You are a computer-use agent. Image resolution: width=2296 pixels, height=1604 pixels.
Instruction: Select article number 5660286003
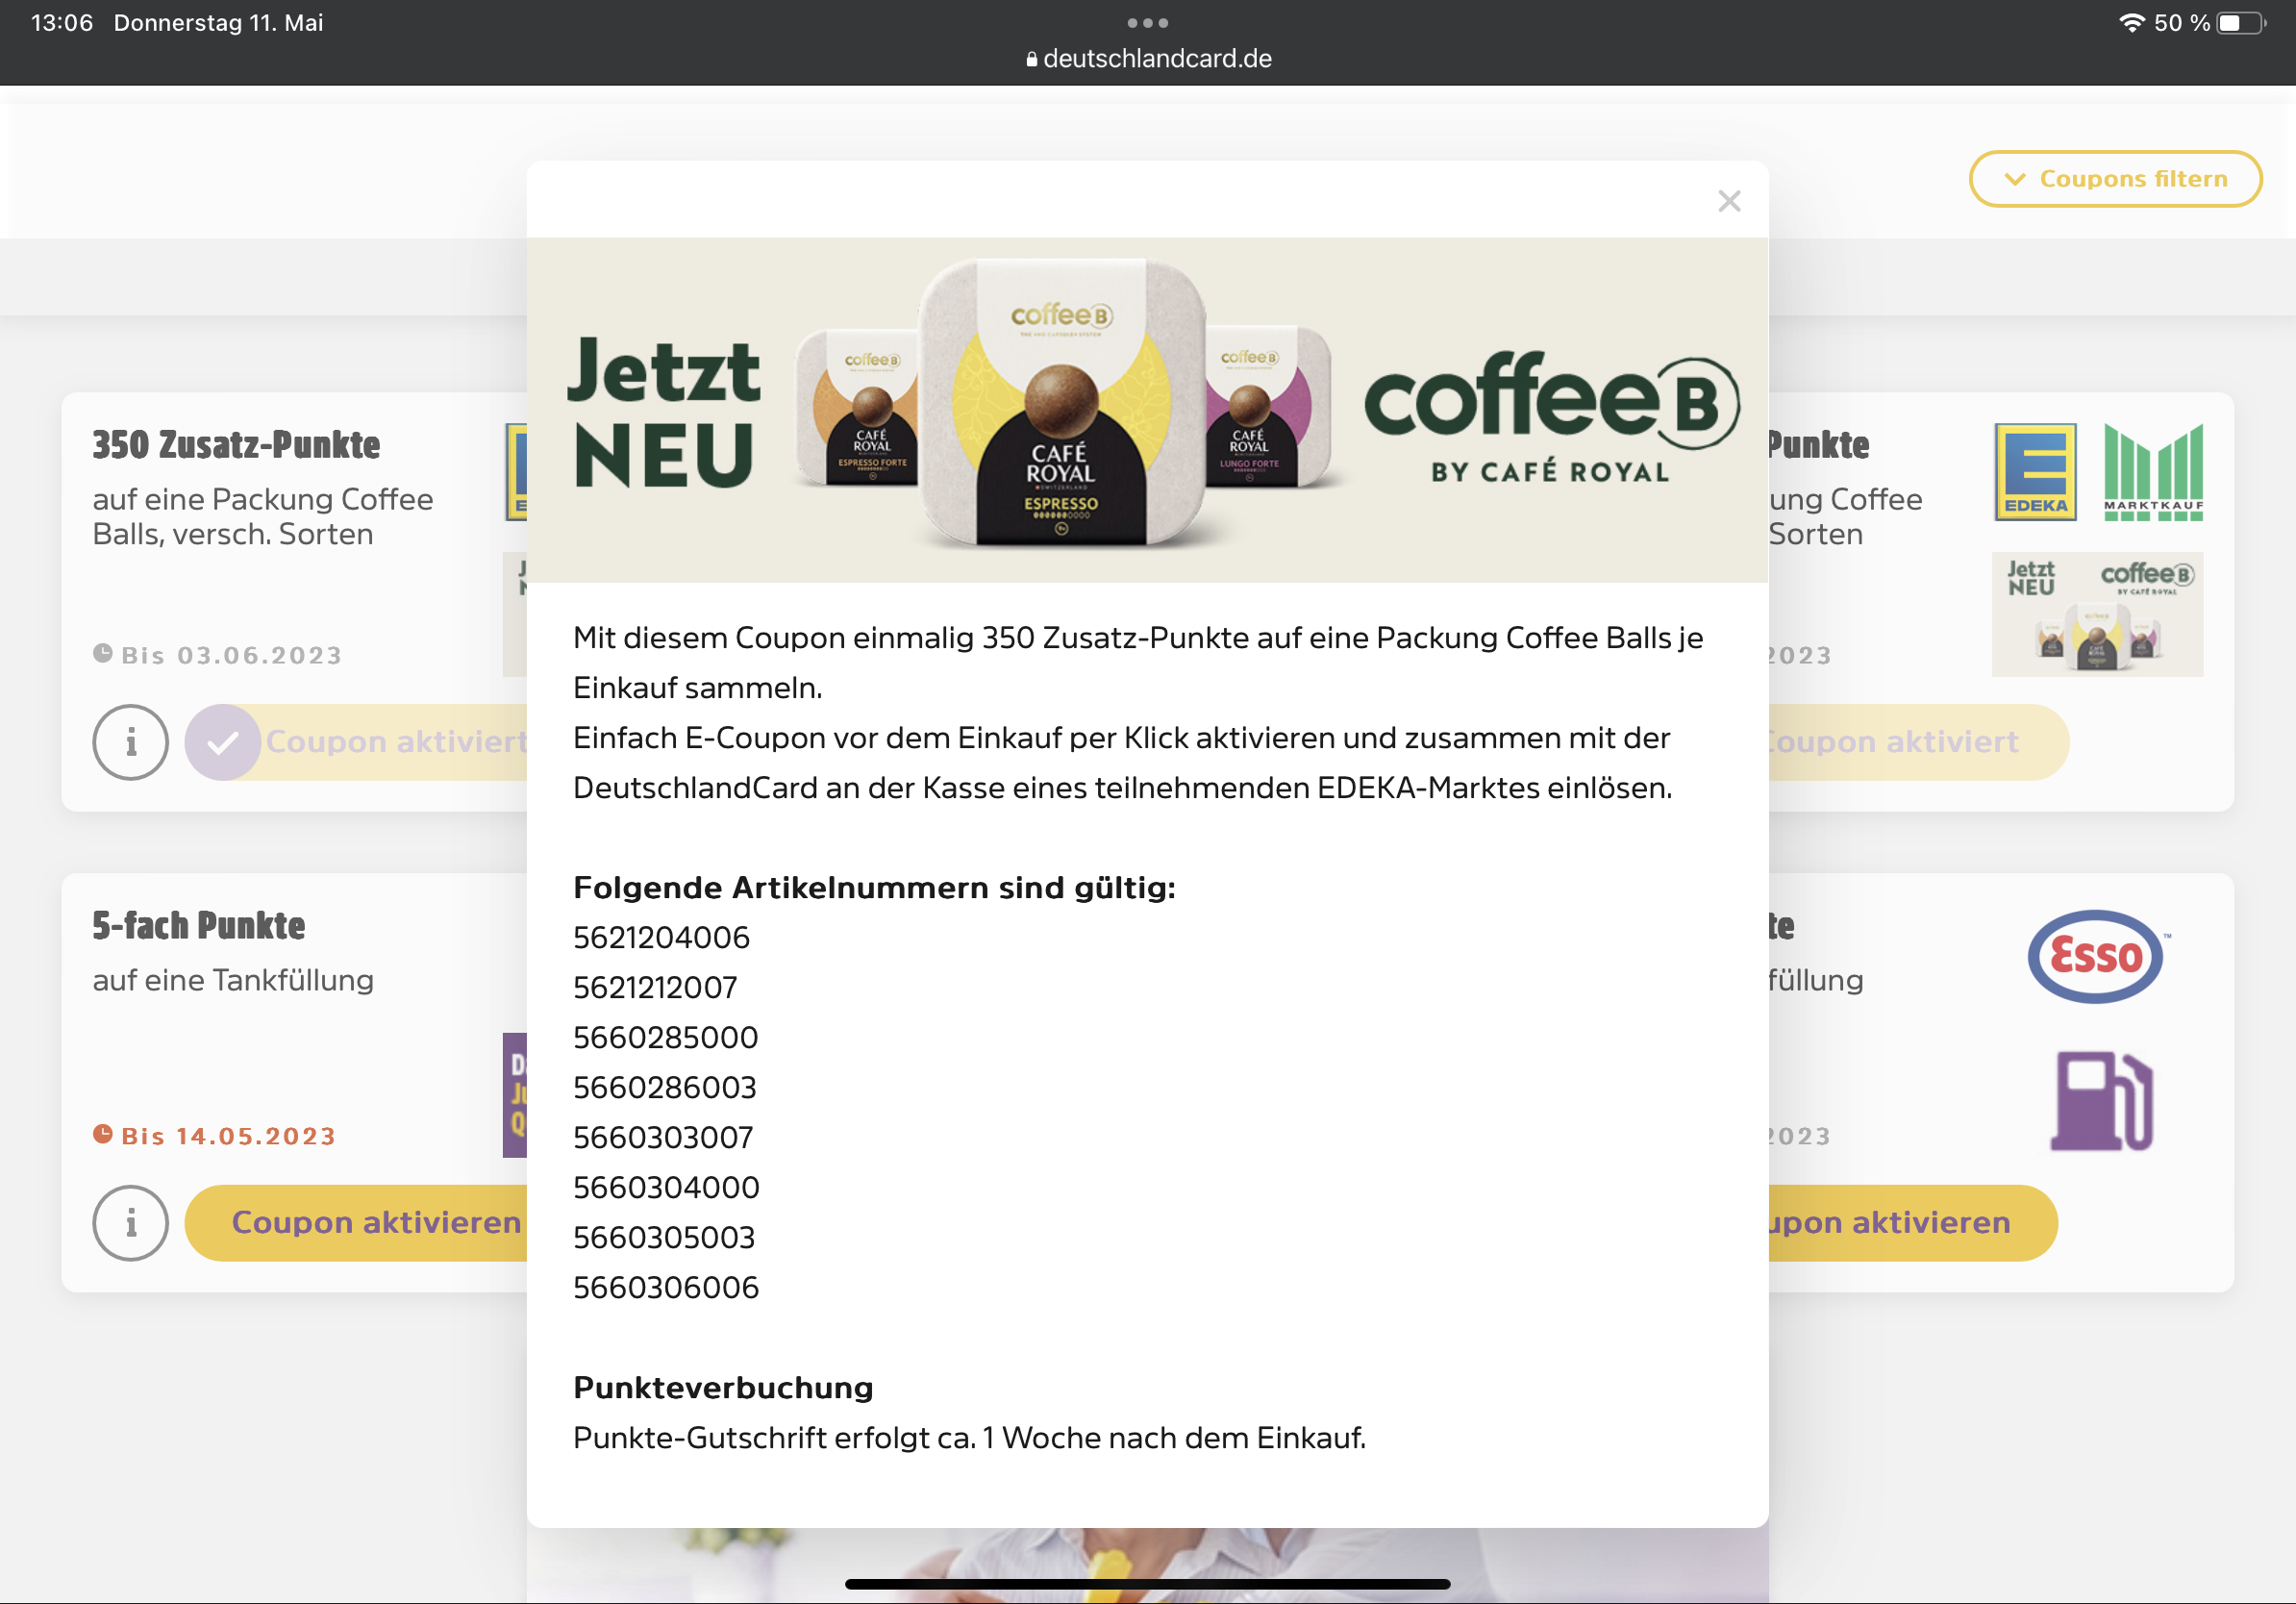click(664, 1088)
